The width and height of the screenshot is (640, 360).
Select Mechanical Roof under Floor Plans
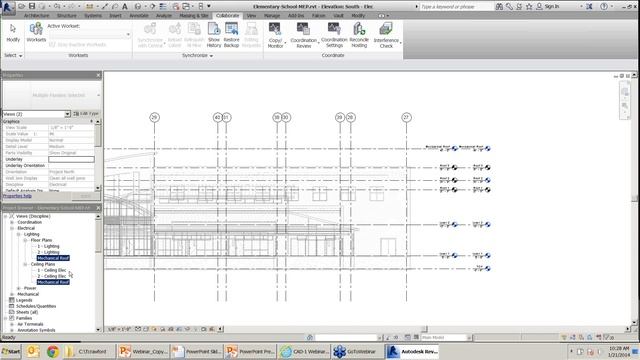(x=53, y=258)
